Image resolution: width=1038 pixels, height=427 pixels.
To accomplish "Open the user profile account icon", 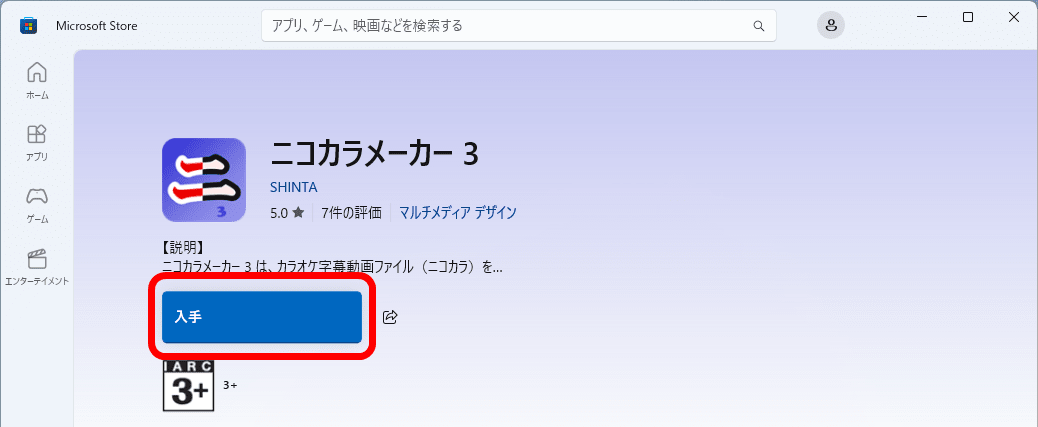I will [x=831, y=26].
